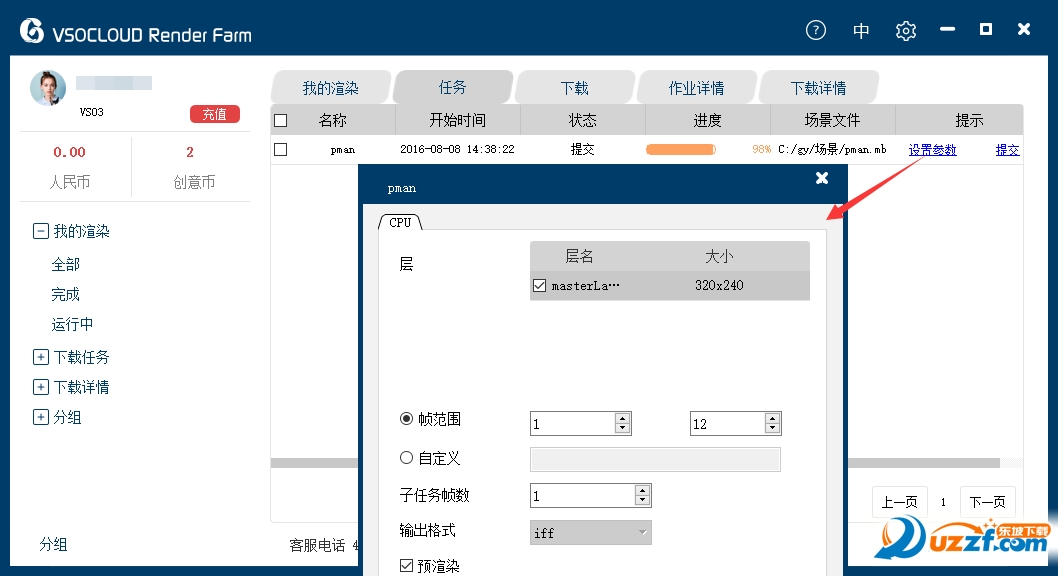
Task: Click the start frame input field
Action: (x=571, y=424)
